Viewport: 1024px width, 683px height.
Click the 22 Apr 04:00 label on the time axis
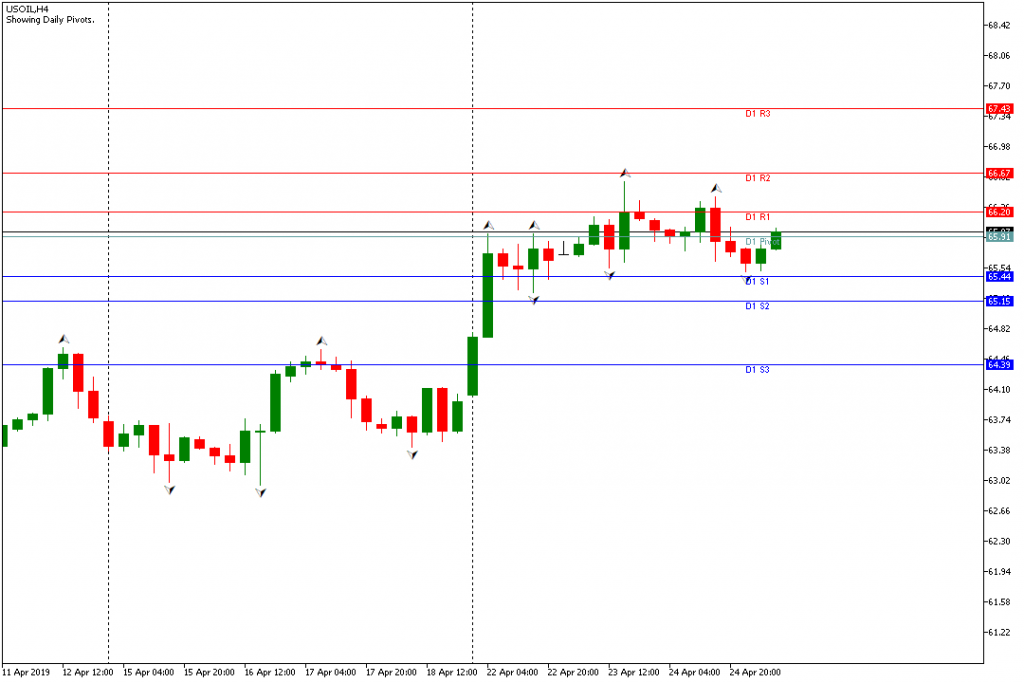512,672
